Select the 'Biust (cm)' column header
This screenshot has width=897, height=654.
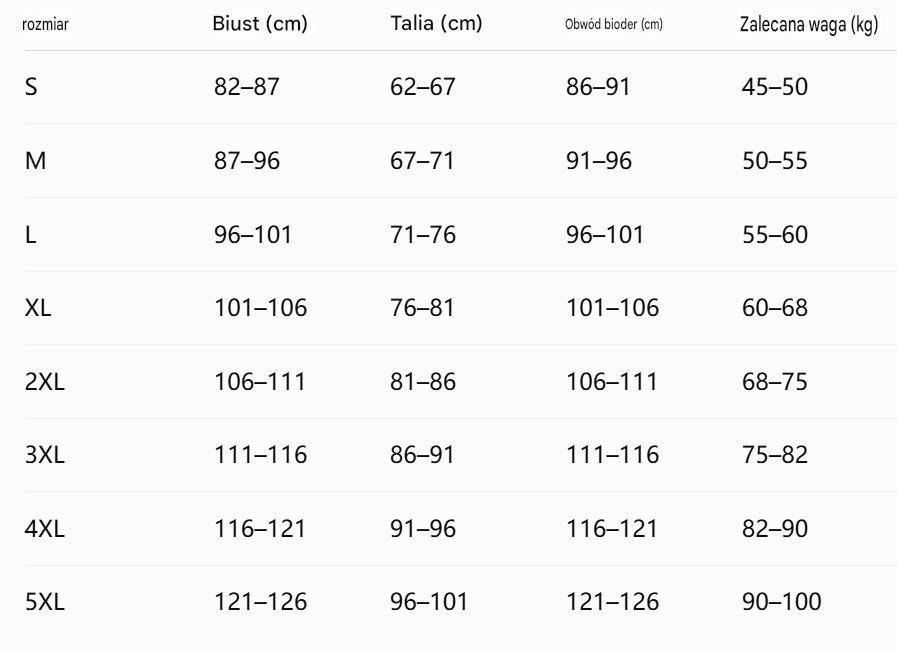pos(260,23)
